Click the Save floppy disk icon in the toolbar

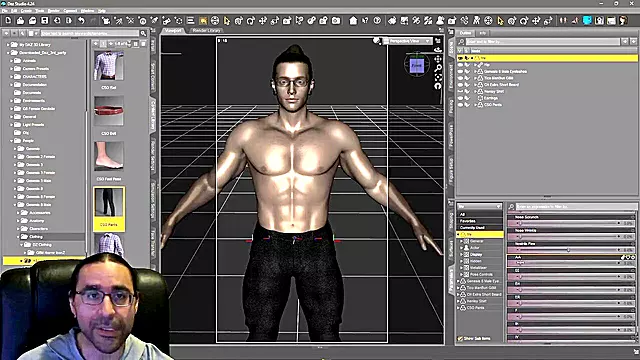44,20
